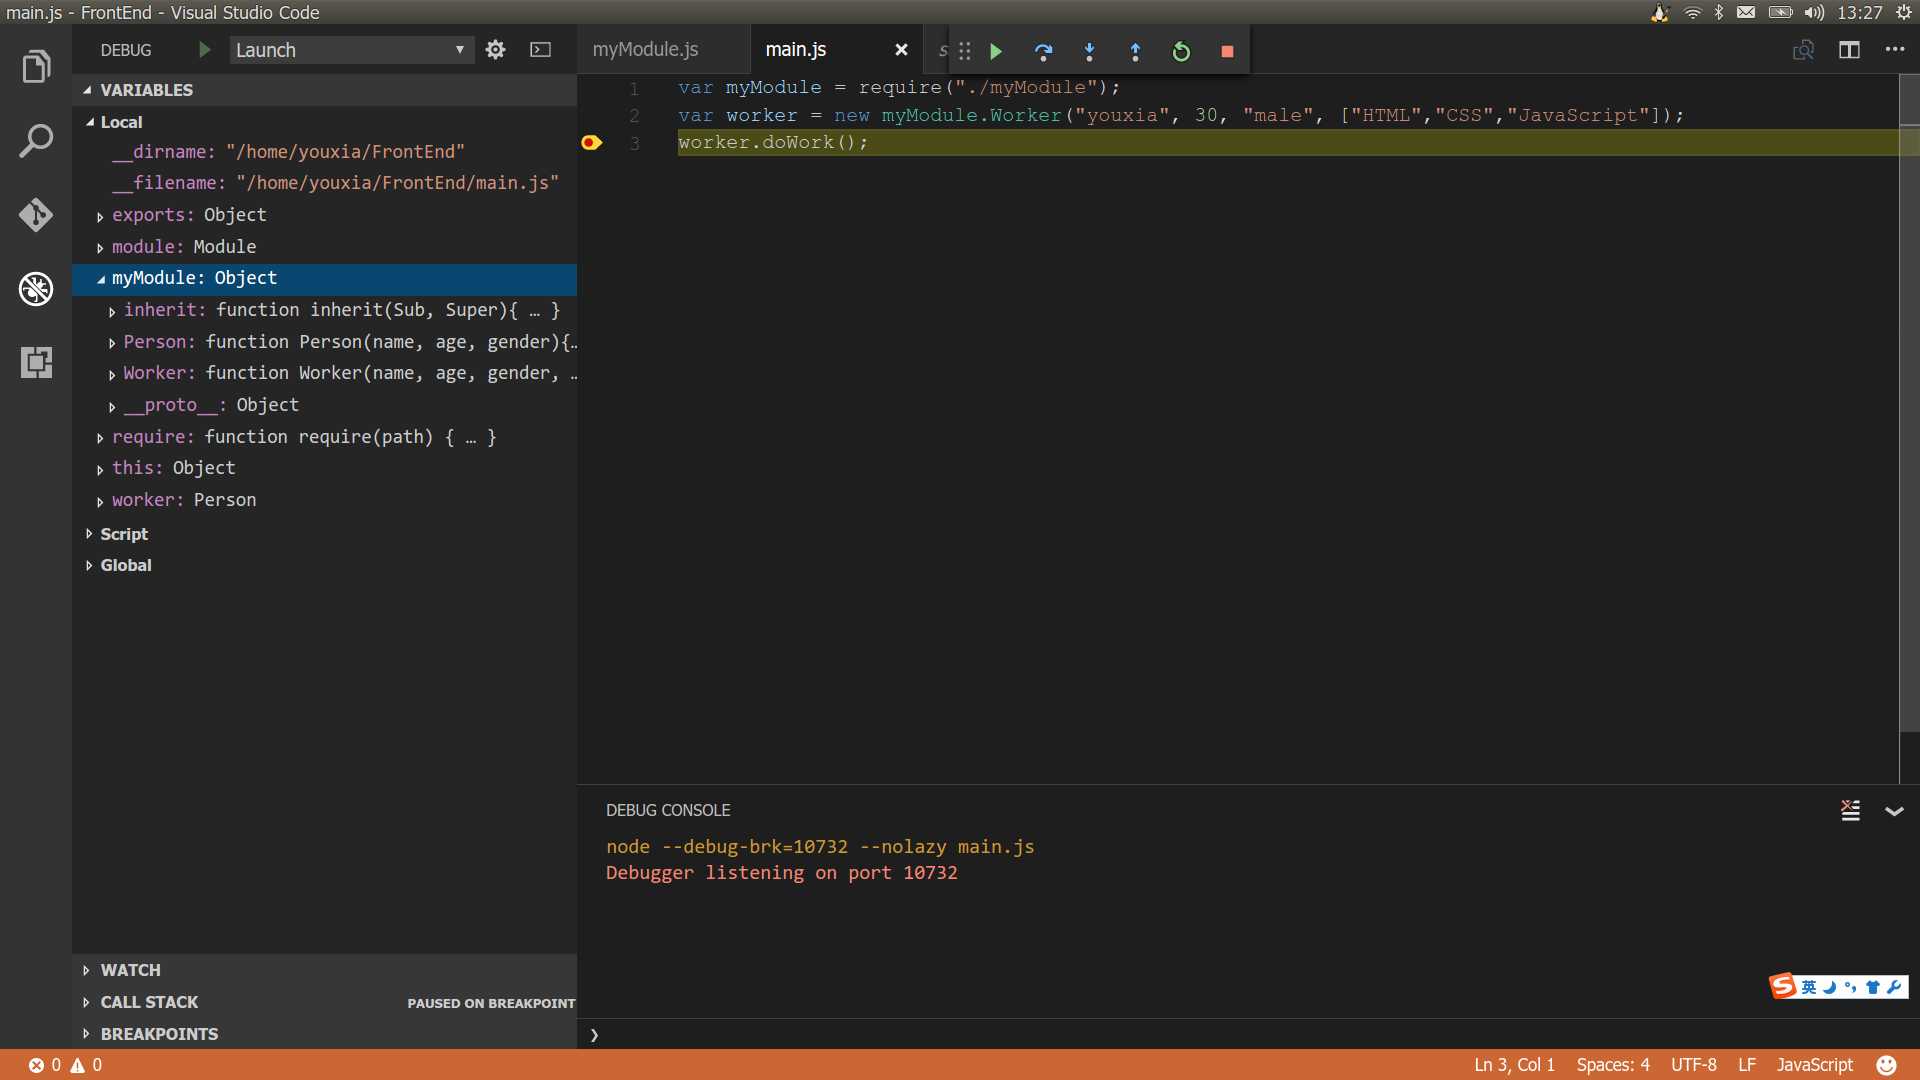Expand the Person function entry
Screen dimensions: 1920x1080
click(x=111, y=343)
